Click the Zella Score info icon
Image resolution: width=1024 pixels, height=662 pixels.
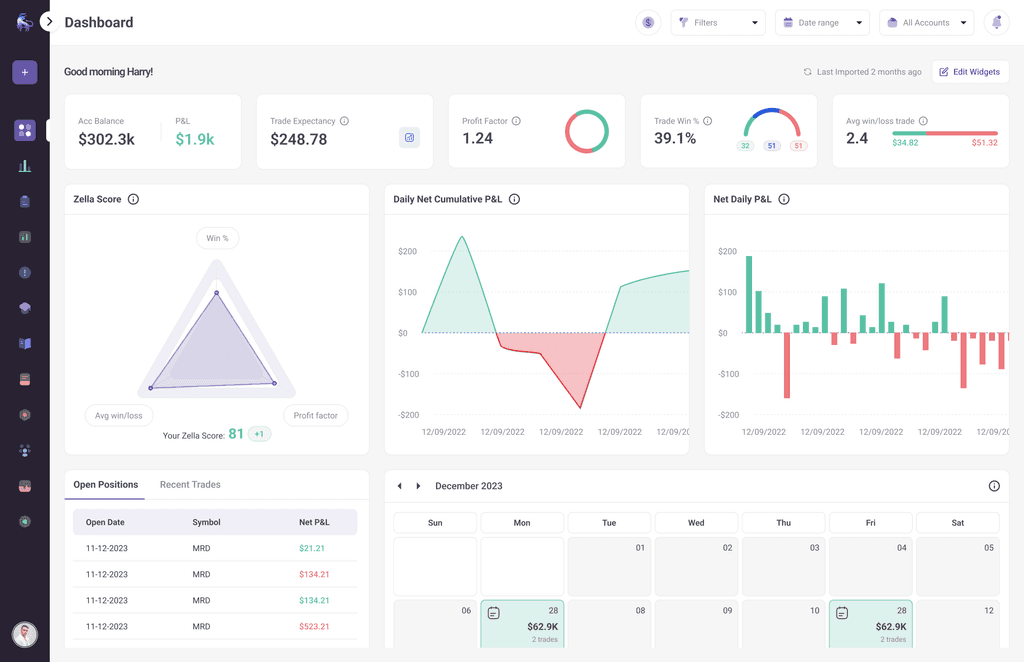pos(133,199)
